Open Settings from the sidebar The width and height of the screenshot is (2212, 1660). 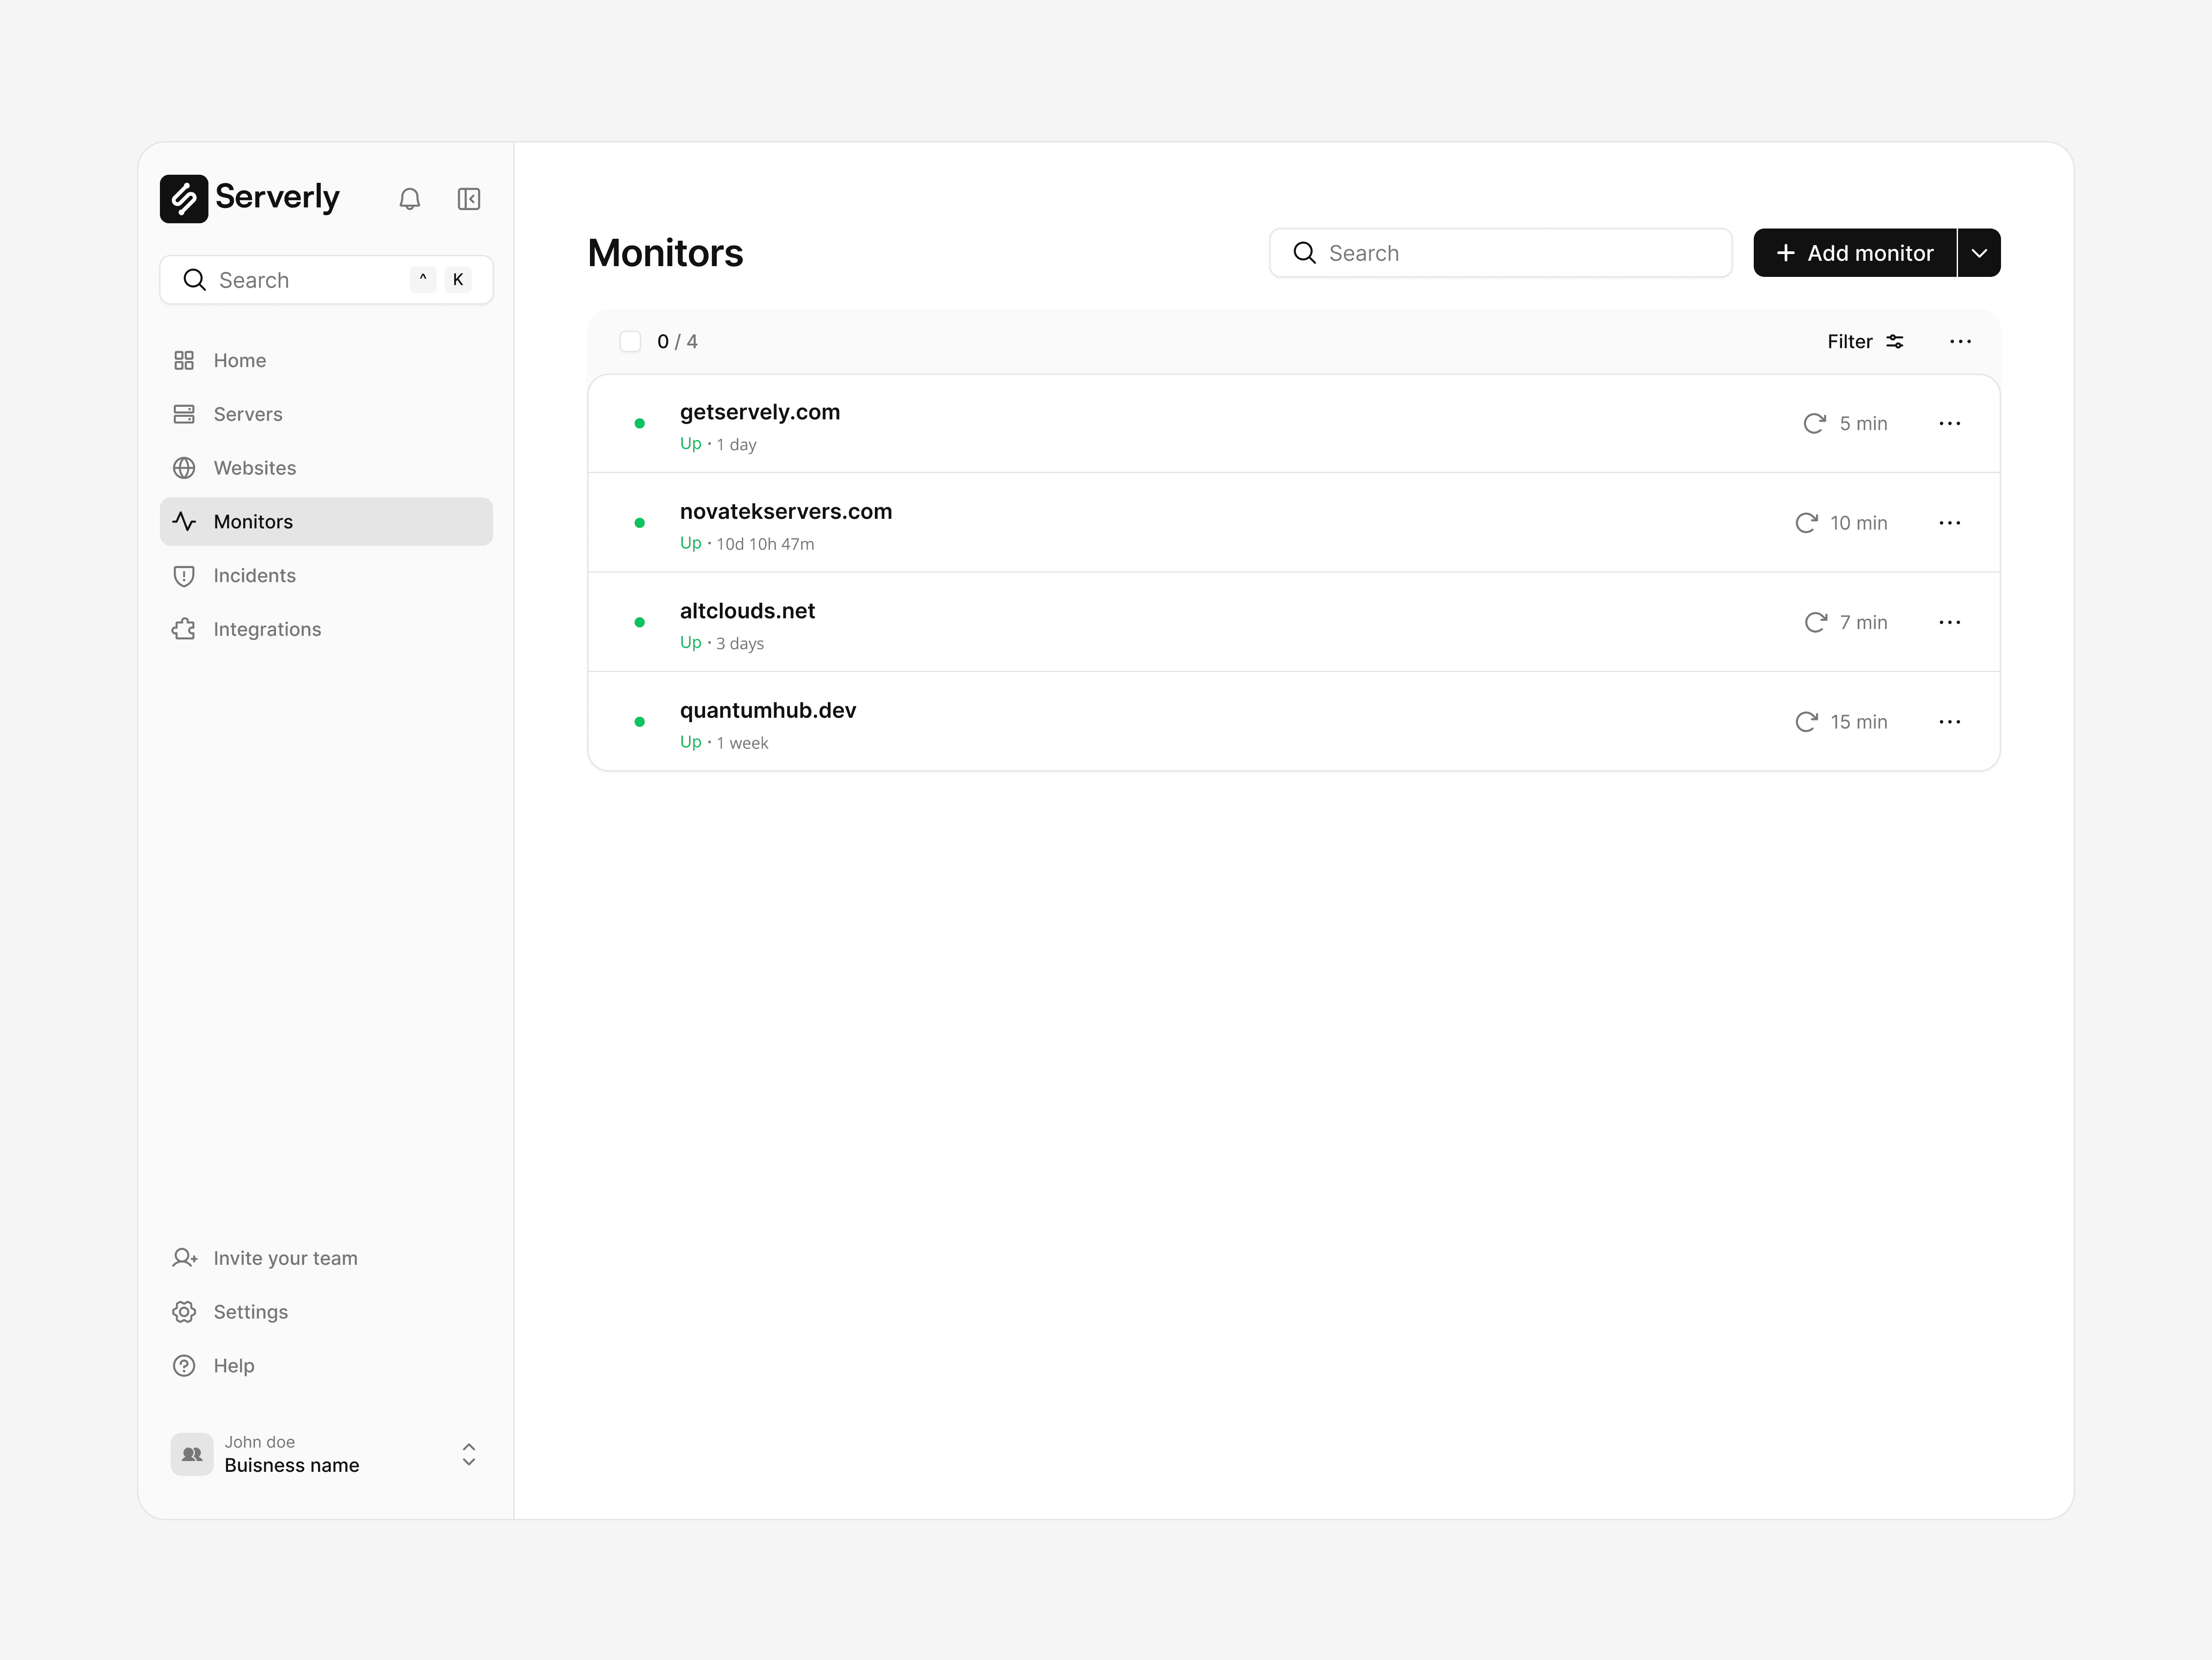(x=250, y=1312)
